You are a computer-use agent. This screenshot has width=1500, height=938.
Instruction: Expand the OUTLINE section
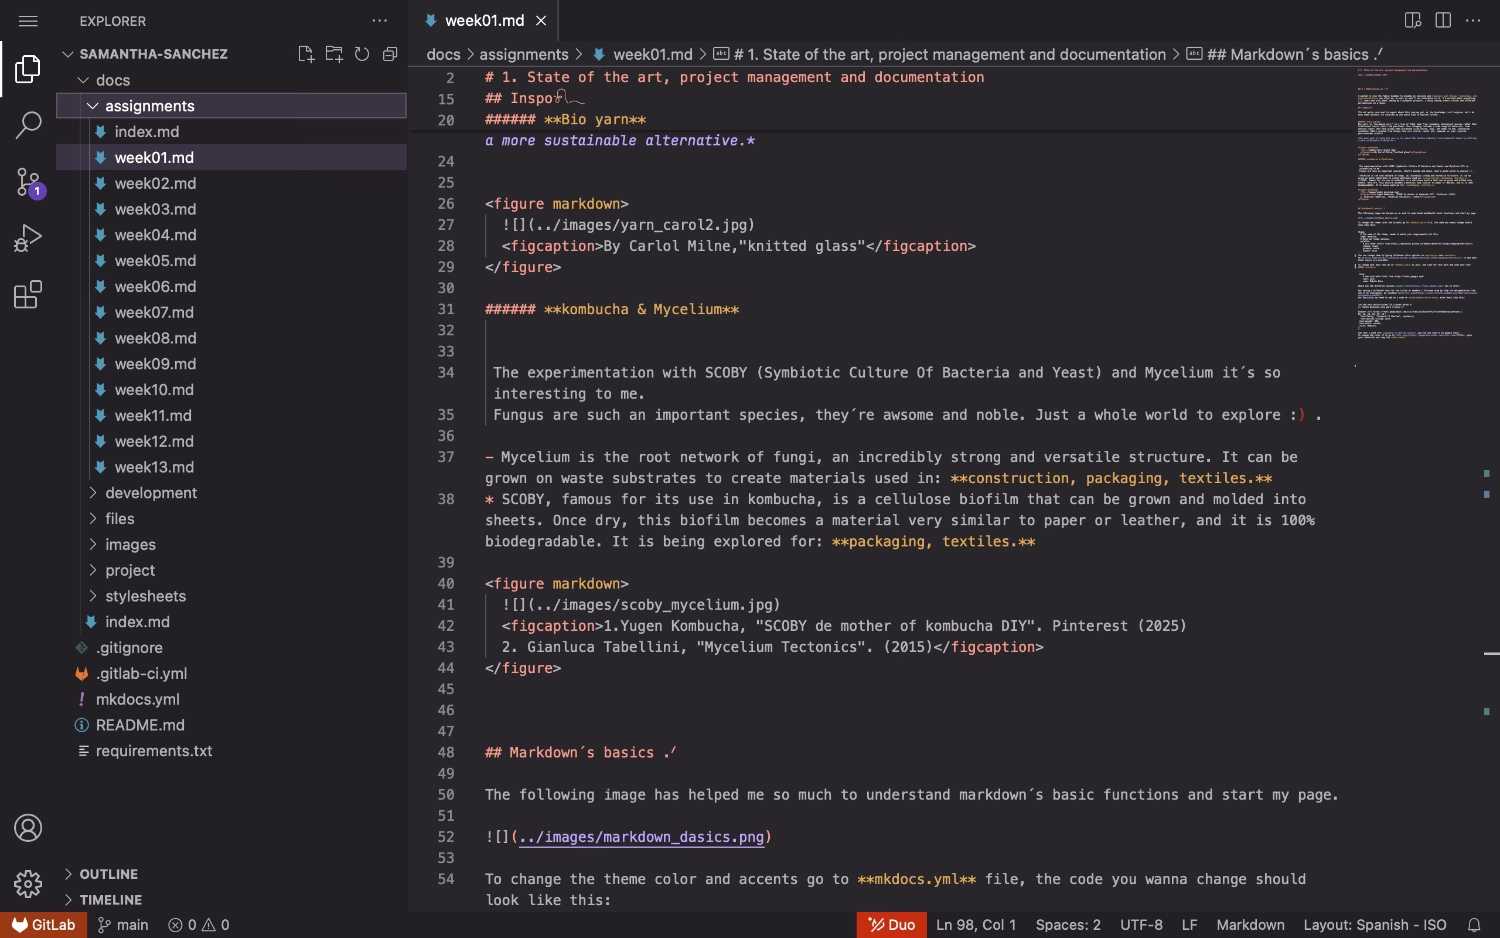[108, 874]
